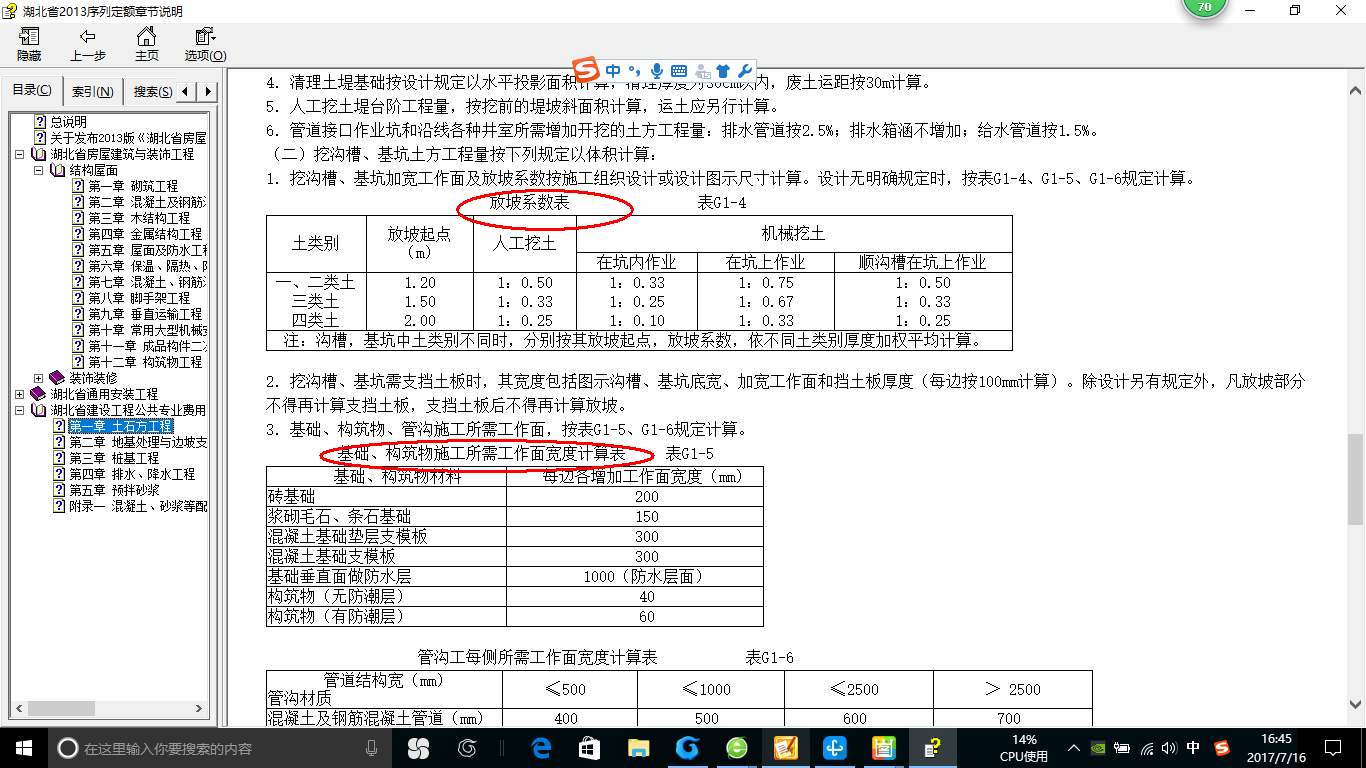Open the Sogou skin shirt icon

[x=723, y=71]
